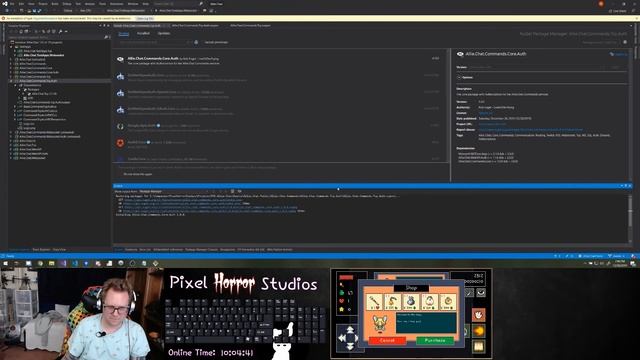Click Purchase in the game Shop dialog

(435, 340)
